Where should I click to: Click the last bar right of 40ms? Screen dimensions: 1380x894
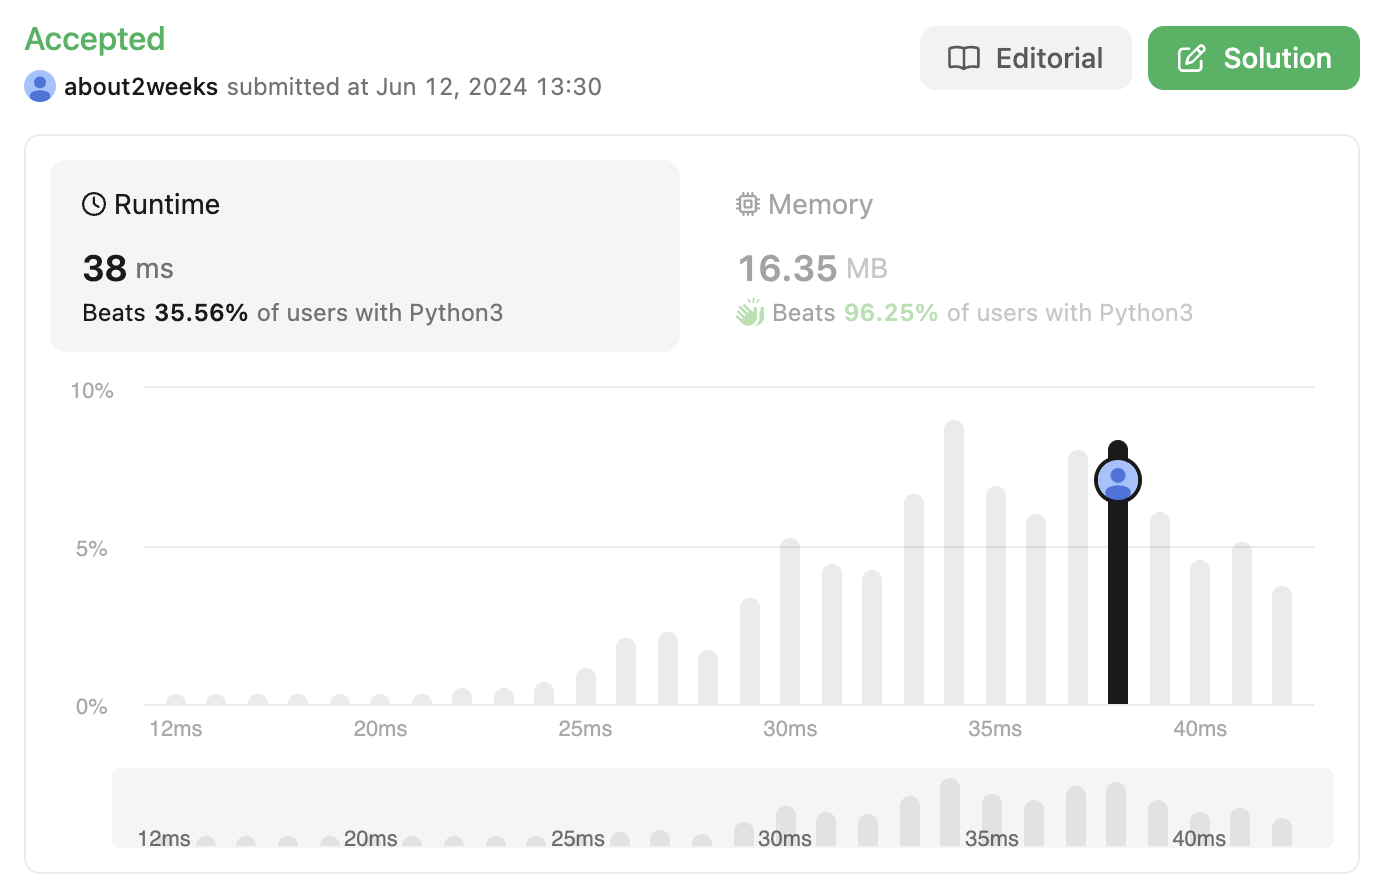pyautogui.click(x=1282, y=647)
